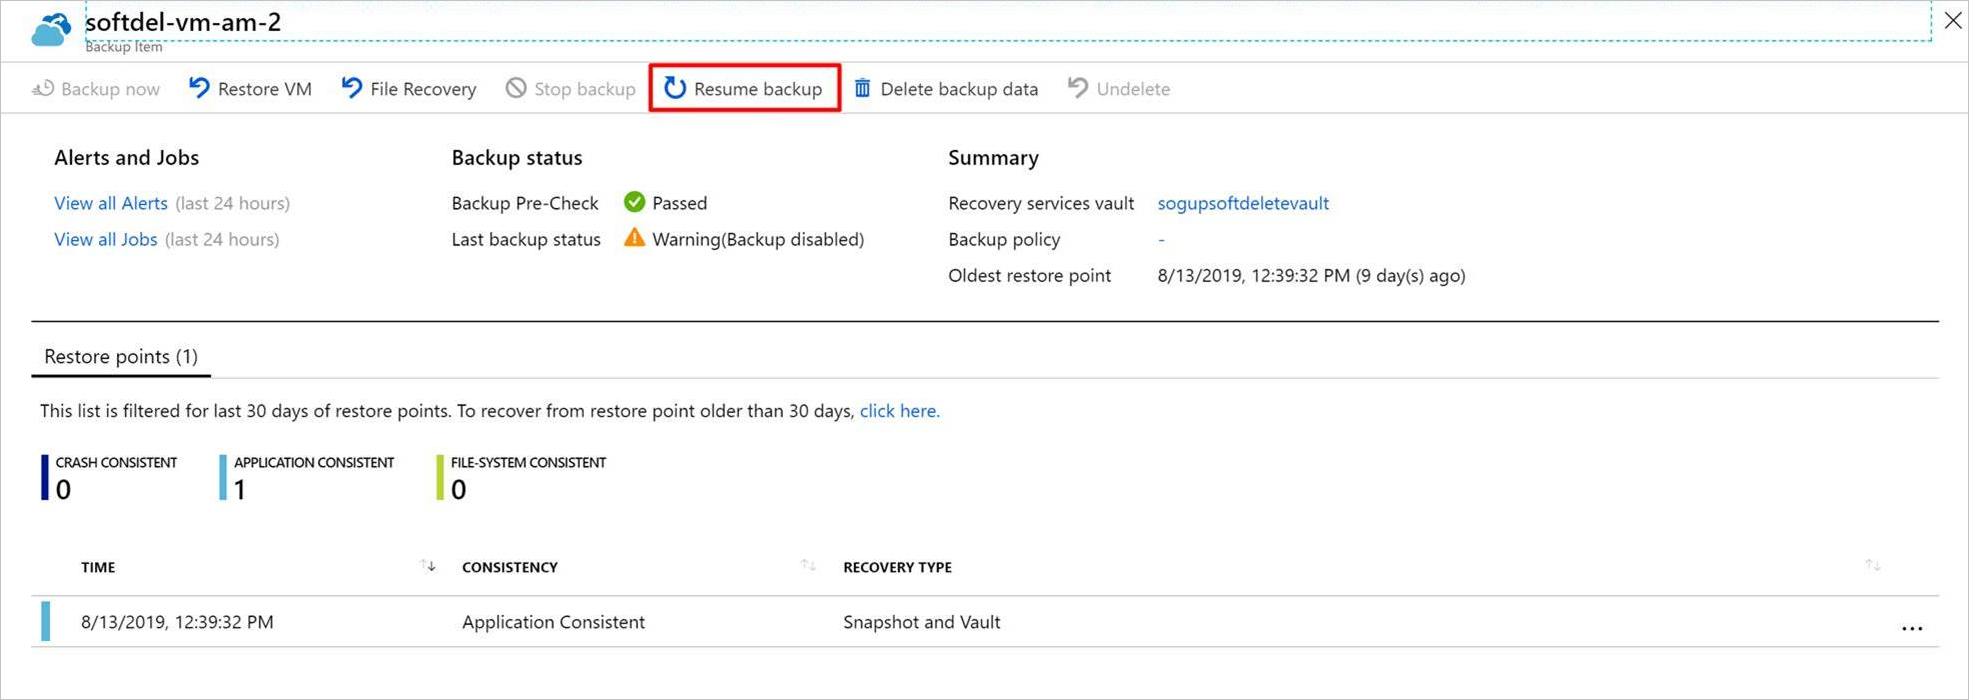Screen dimensions: 1969x700
Task: Click the File Recovery icon
Action: click(352, 88)
